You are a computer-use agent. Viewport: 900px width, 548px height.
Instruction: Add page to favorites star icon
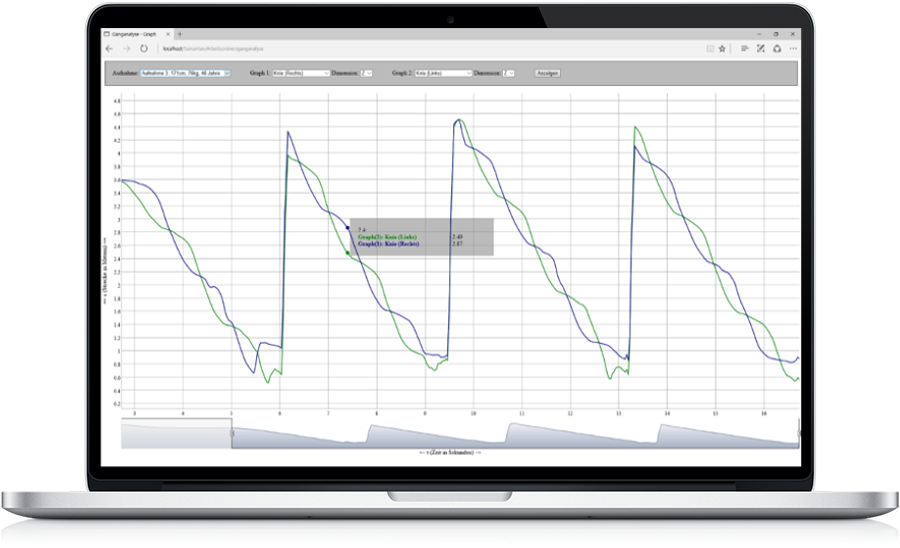pyautogui.click(x=722, y=48)
